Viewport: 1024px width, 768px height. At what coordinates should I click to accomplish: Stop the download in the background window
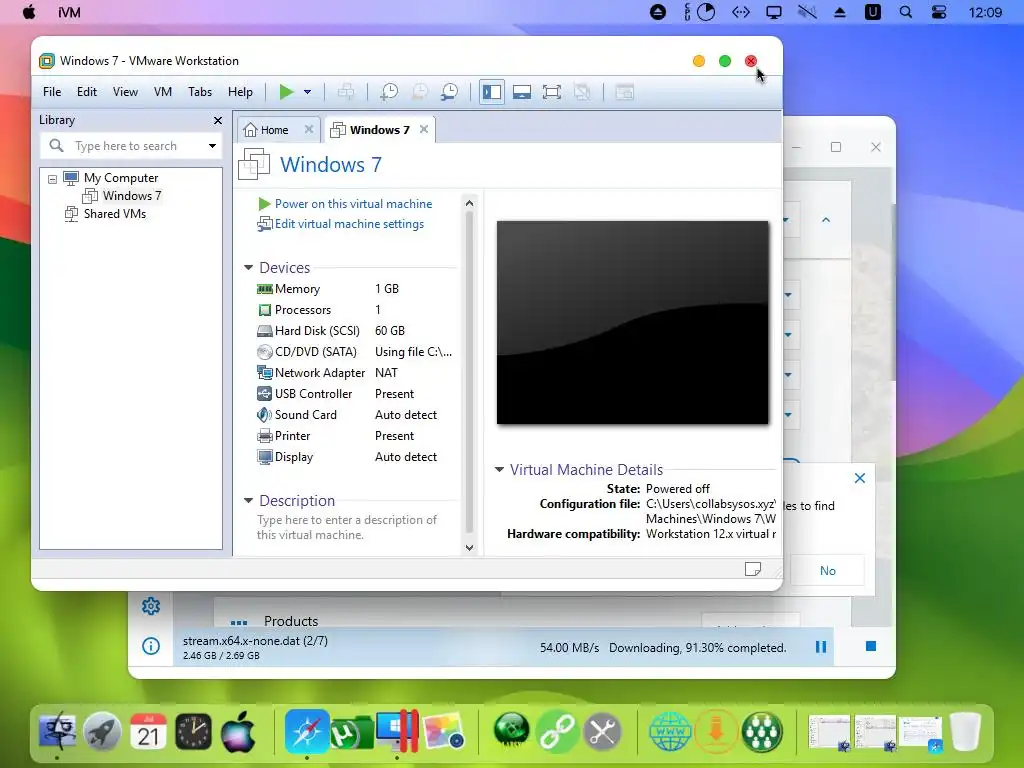(x=871, y=647)
